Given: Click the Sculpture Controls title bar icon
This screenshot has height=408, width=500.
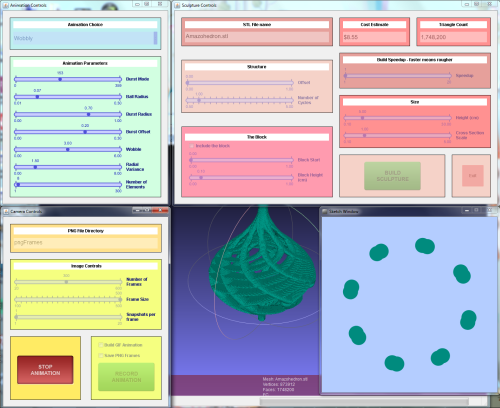Looking at the screenshot, I should coord(178,5).
